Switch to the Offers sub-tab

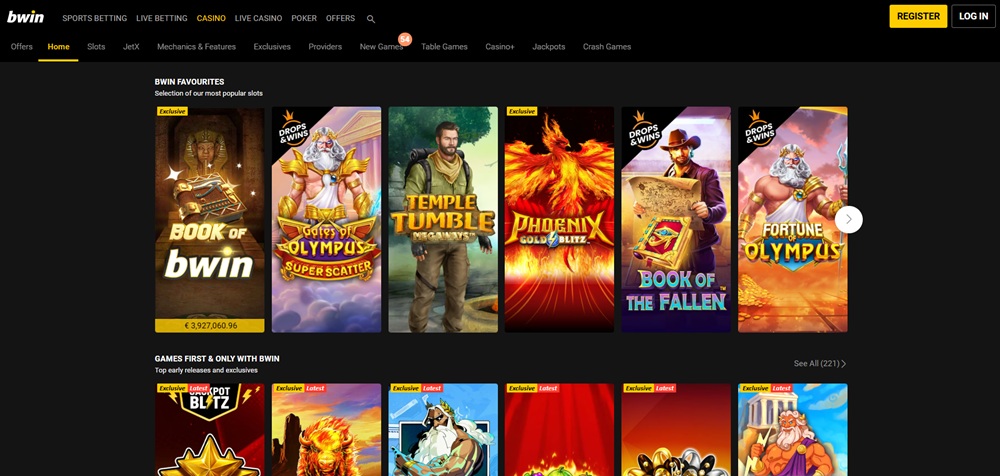click(x=22, y=47)
